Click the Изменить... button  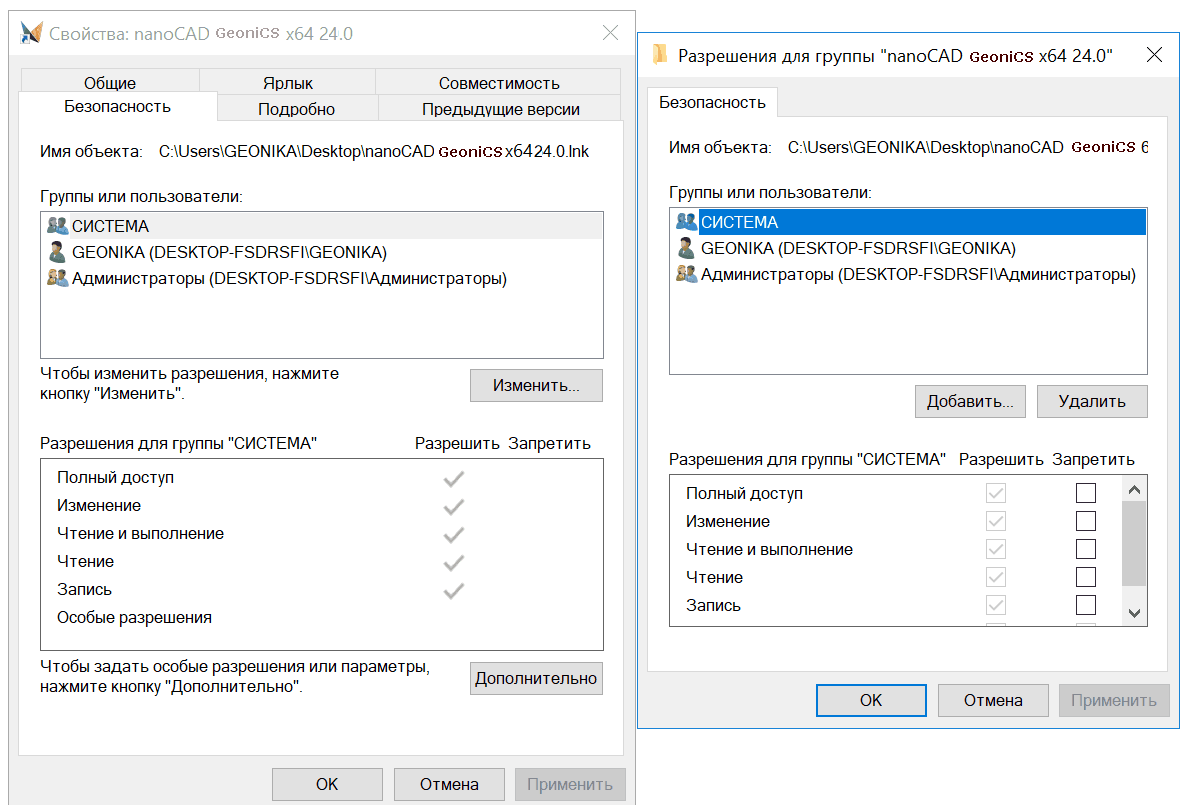click(536, 385)
